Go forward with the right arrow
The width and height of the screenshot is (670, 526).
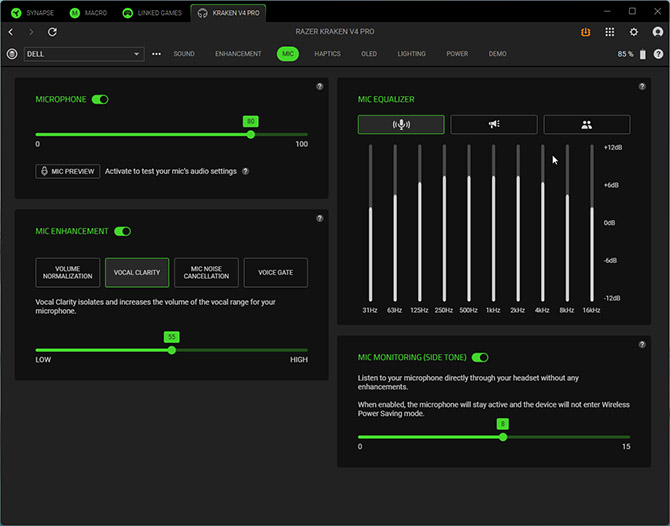[31, 32]
